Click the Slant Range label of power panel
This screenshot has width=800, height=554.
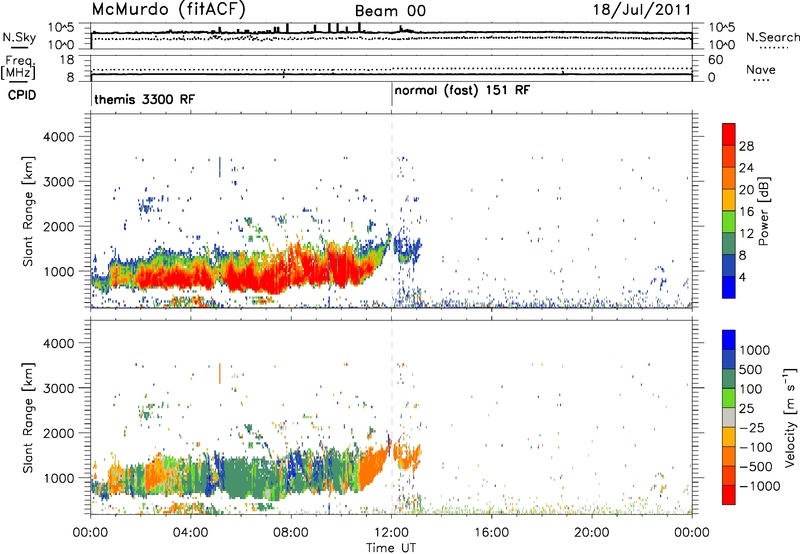[28, 211]
